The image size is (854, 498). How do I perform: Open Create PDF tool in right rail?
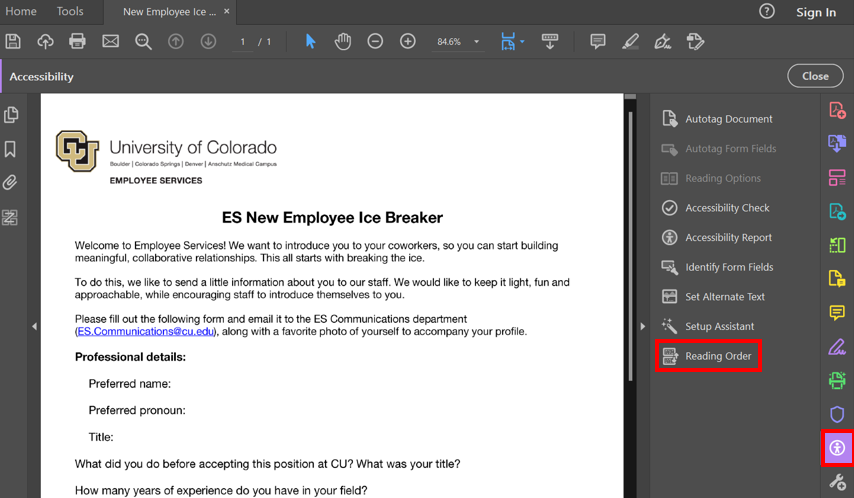point(837,110)
